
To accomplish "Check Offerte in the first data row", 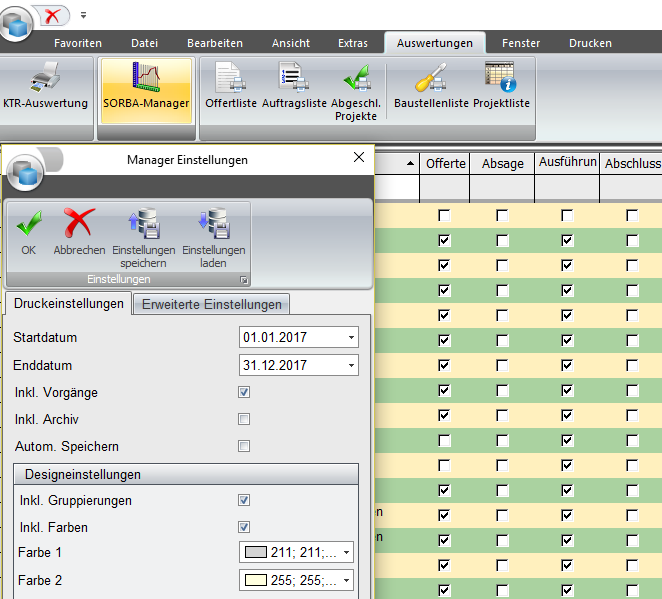I will pos(444,216).
